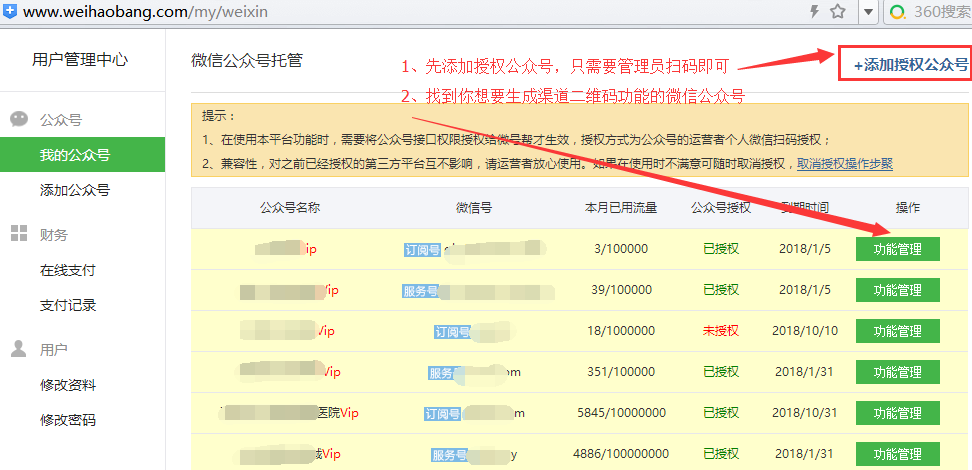Click 功能管理 for the 未授权 row
Screen dimensions: 972x470
(x=898, y=331)
